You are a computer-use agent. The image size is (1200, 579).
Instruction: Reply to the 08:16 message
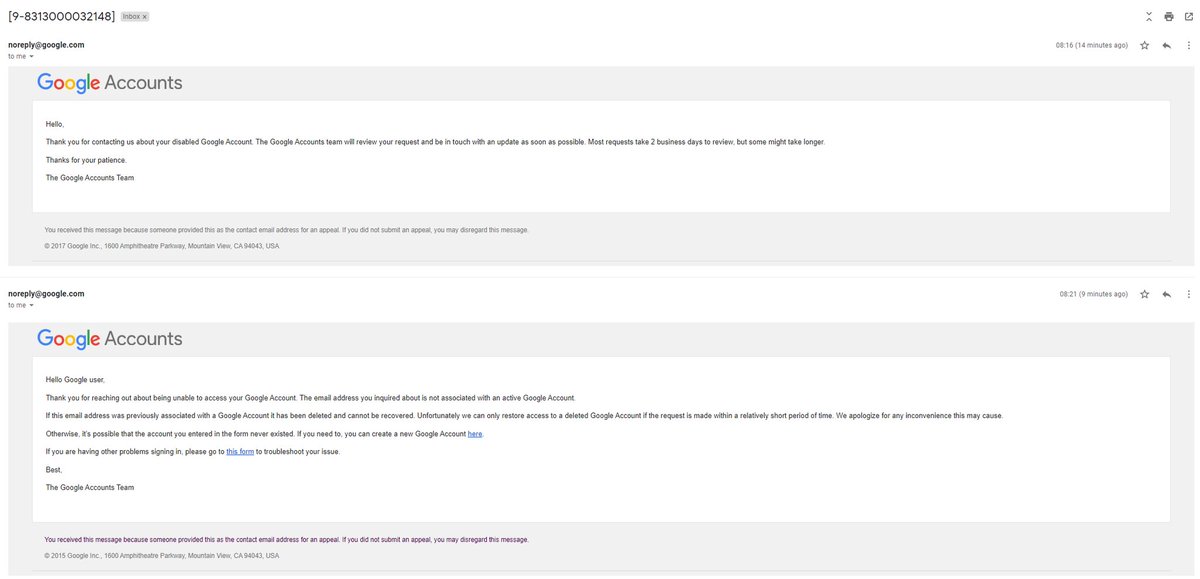(1167, 45)
